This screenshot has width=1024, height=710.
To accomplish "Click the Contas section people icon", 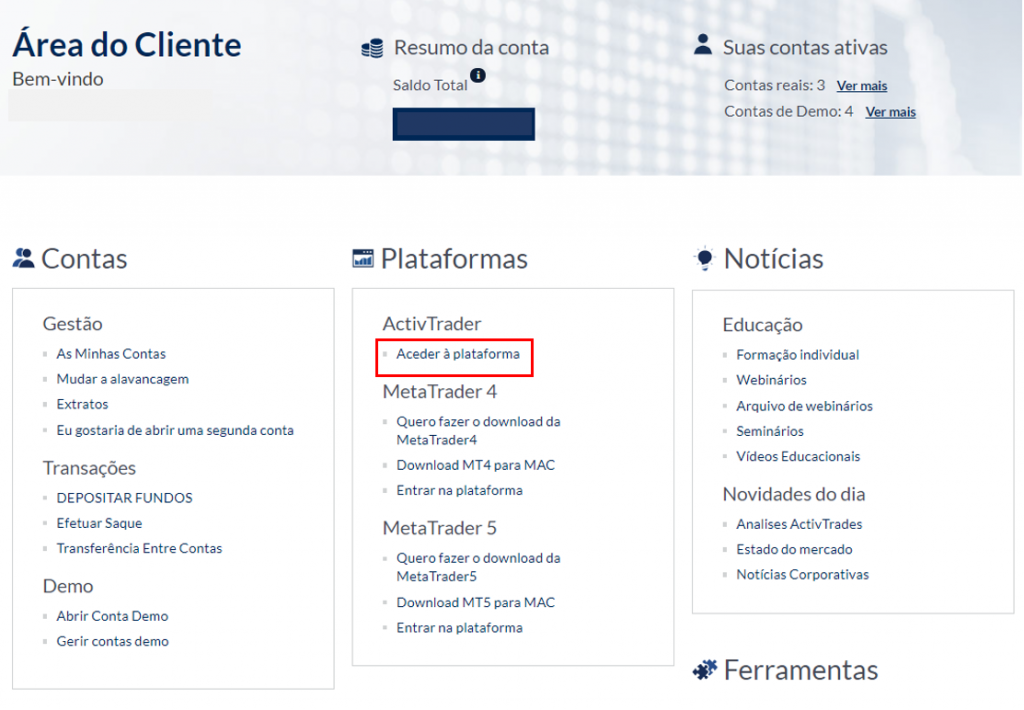I will [24, 258].
